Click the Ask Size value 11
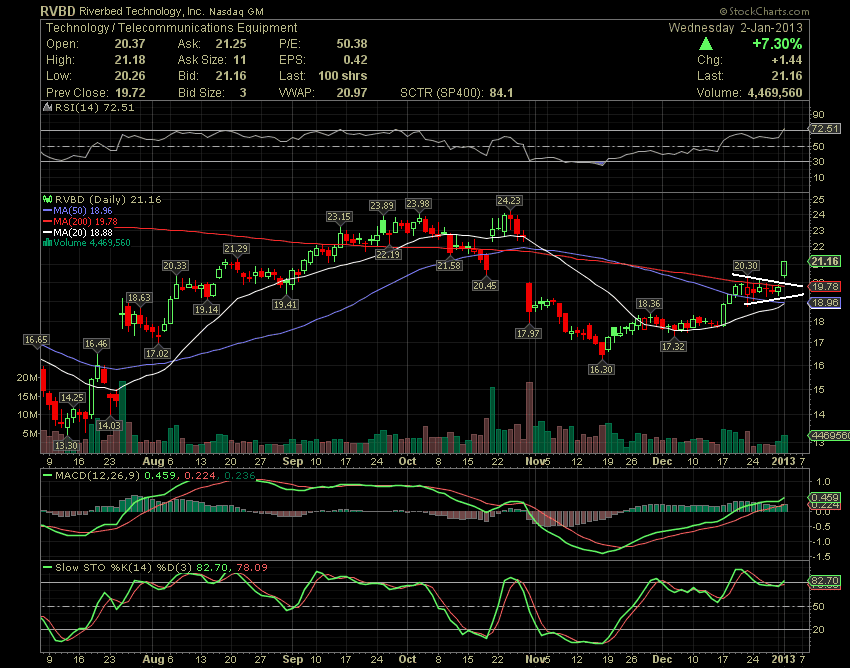Viewport: 850px width, 668px height. [239, 60]
